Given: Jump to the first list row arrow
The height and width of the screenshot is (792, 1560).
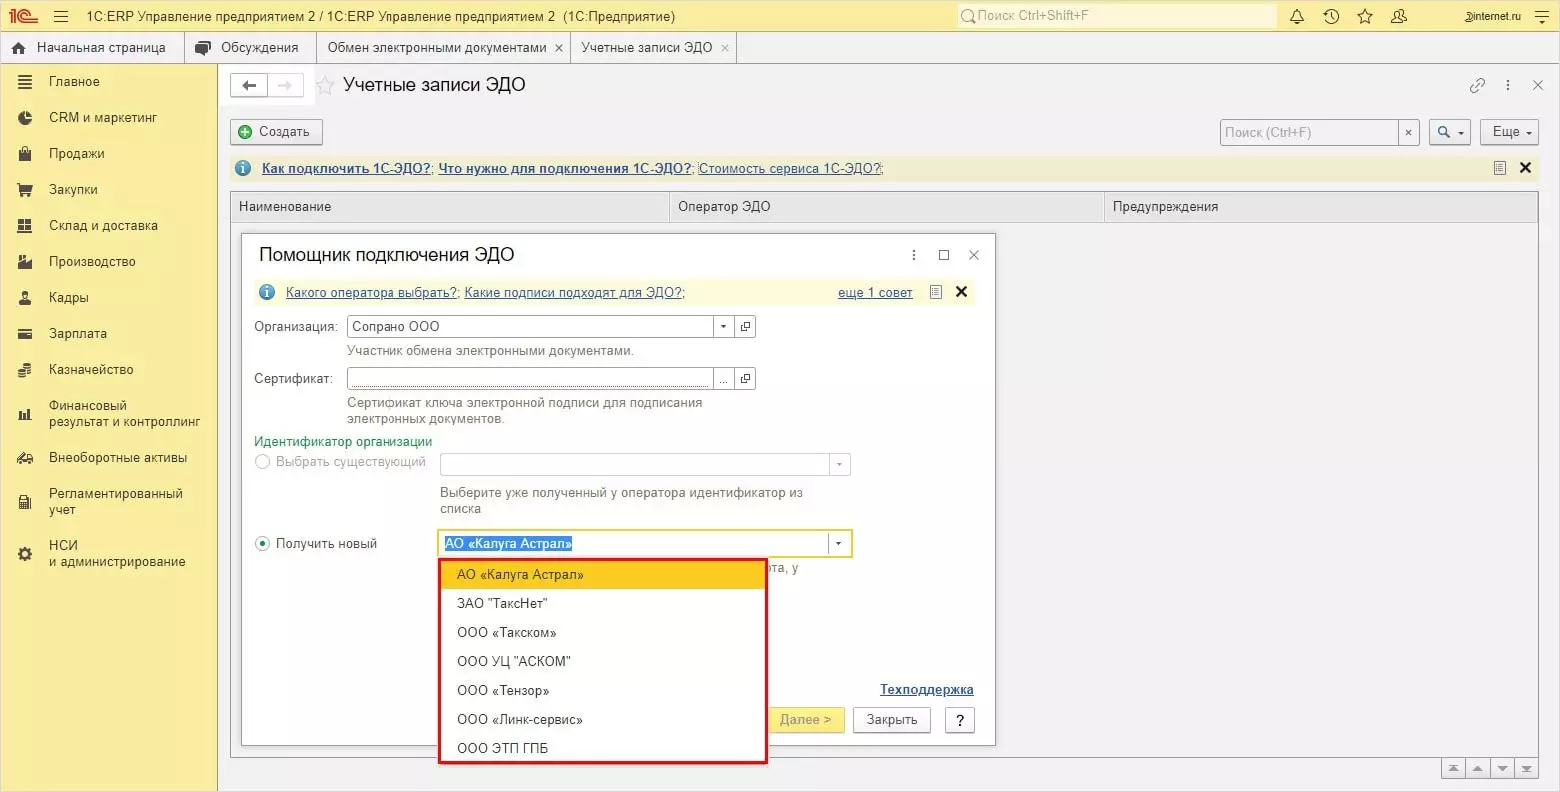Looking at the screenshot, I should (1452, 768).
